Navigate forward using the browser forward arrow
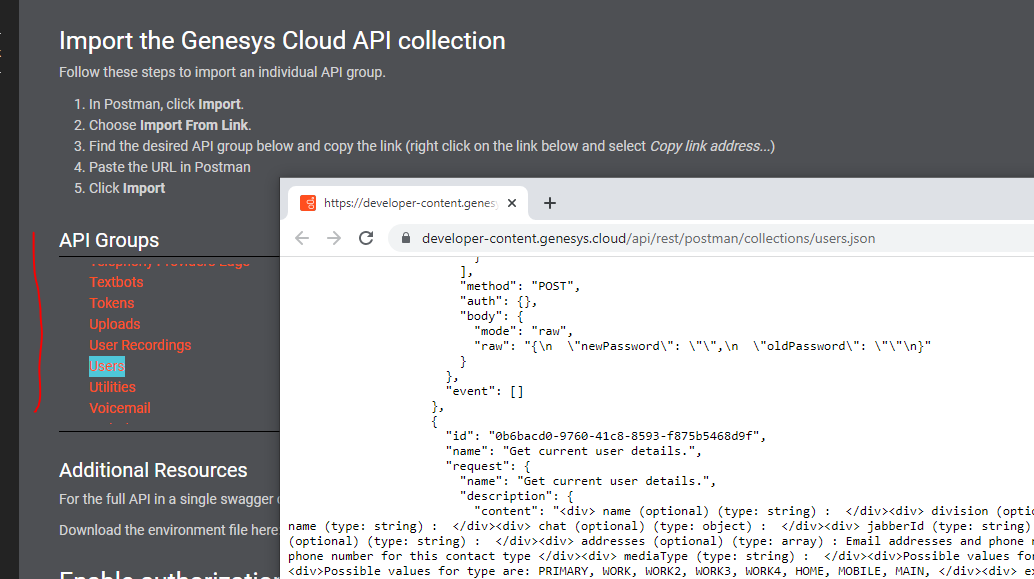 332,238
